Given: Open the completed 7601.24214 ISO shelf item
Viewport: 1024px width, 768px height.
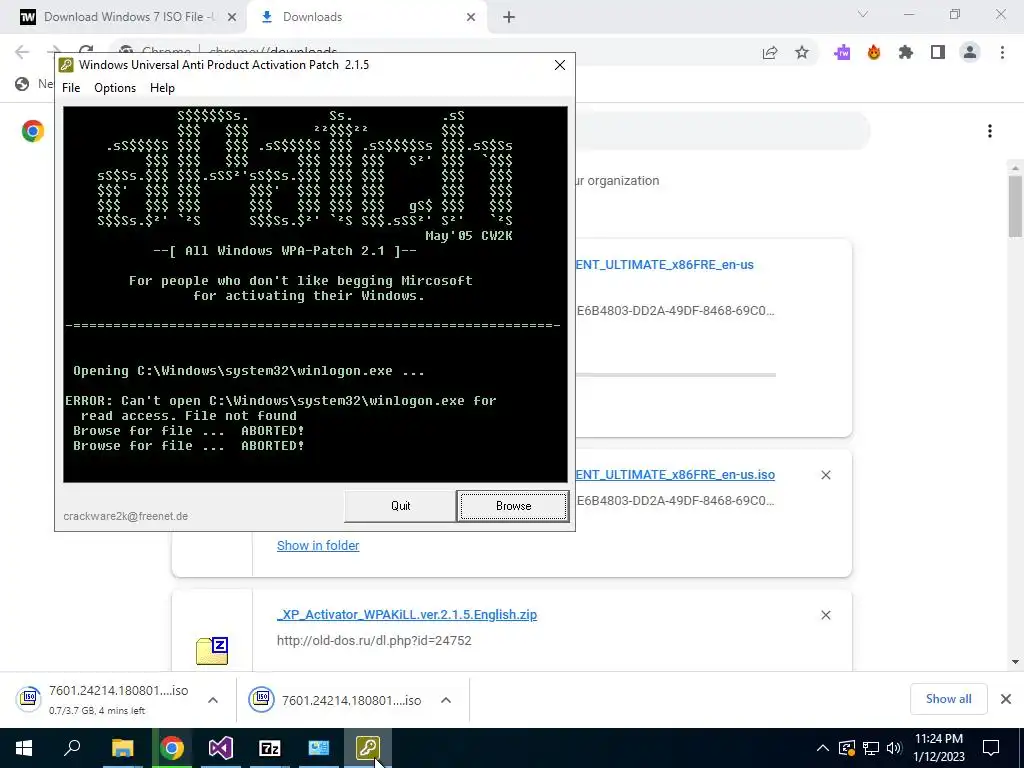Looking at the screenshot, I should [x=336, y=700].
